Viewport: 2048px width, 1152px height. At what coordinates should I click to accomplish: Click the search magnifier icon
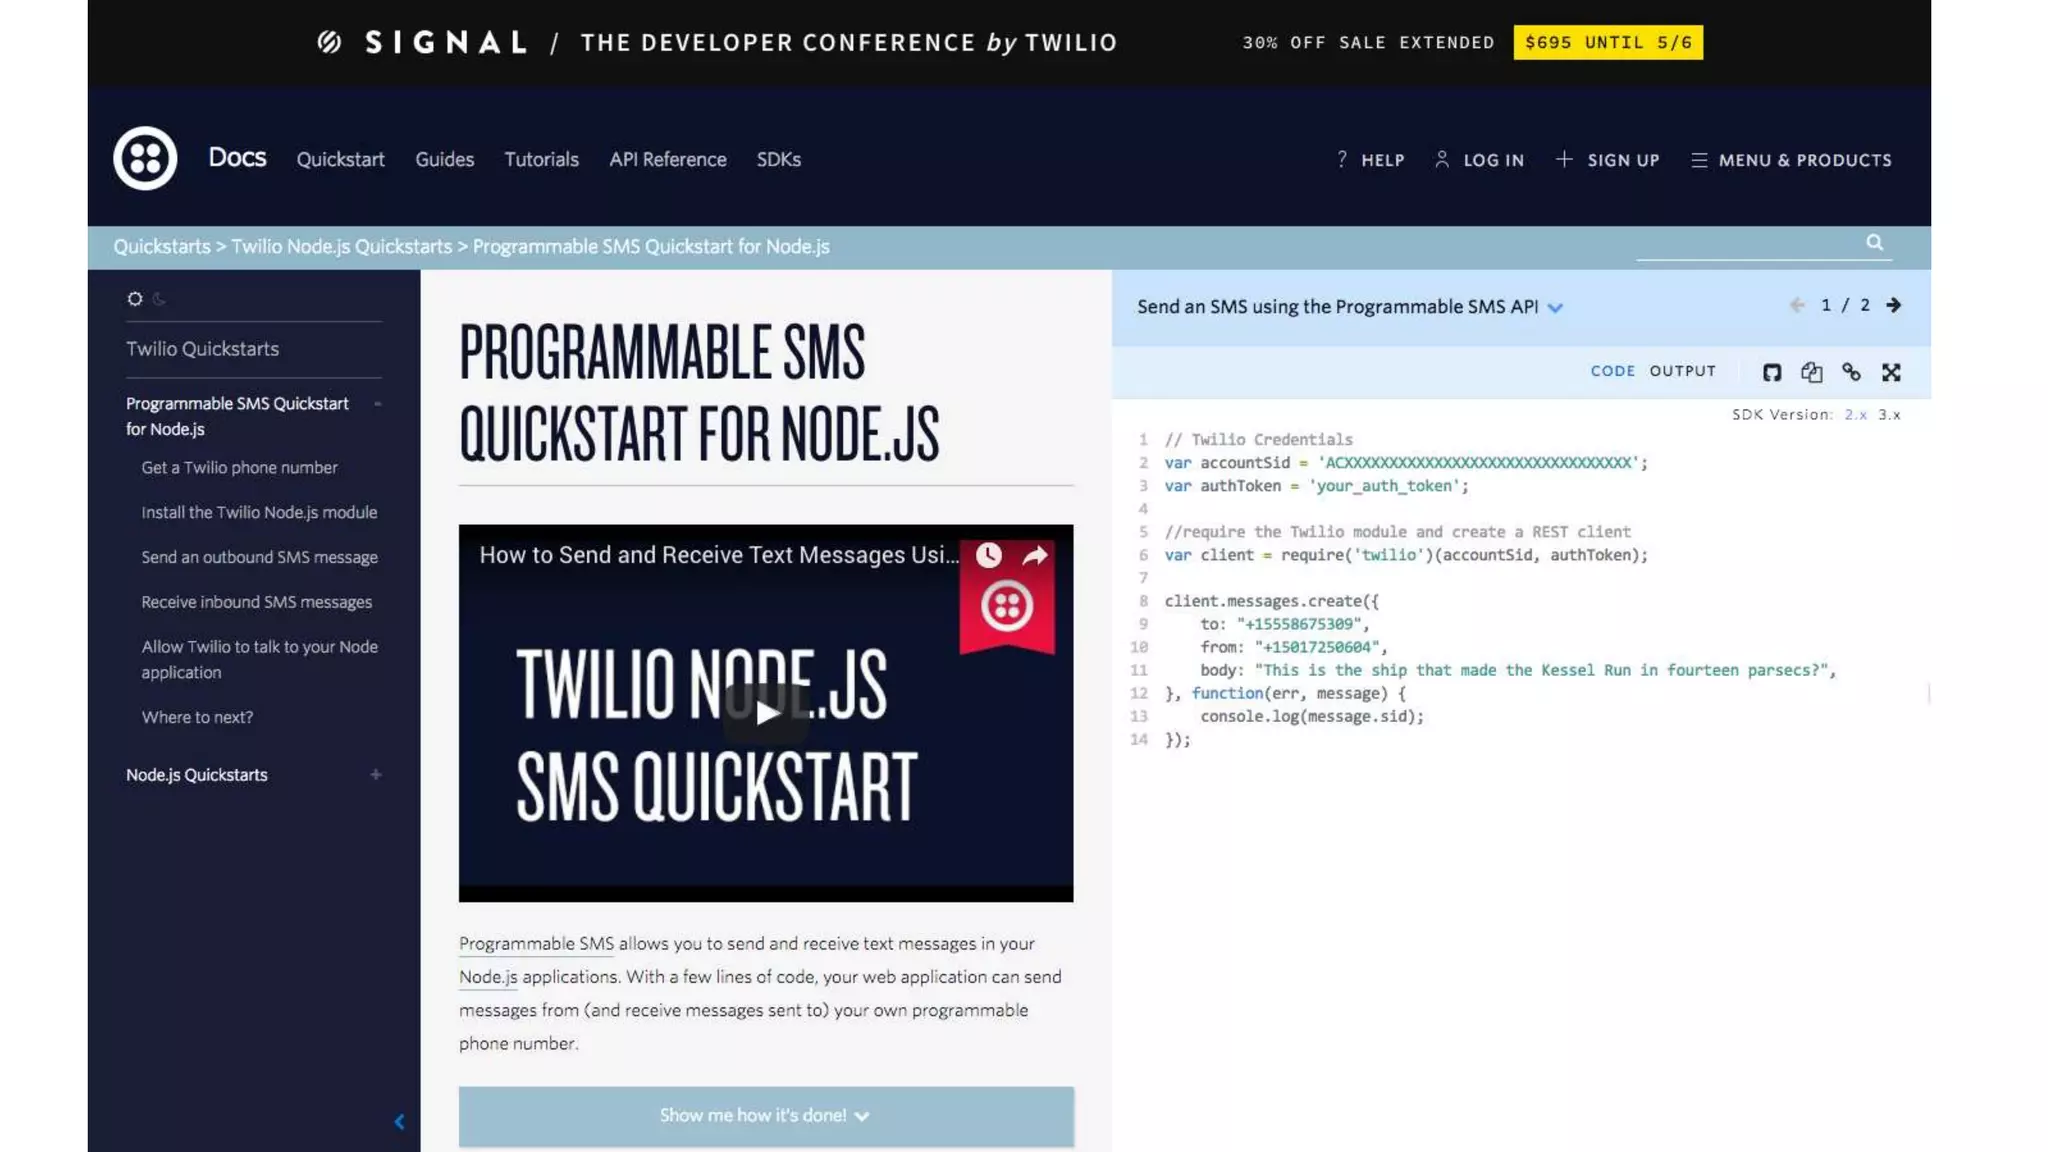click(x=1874, y=243)
